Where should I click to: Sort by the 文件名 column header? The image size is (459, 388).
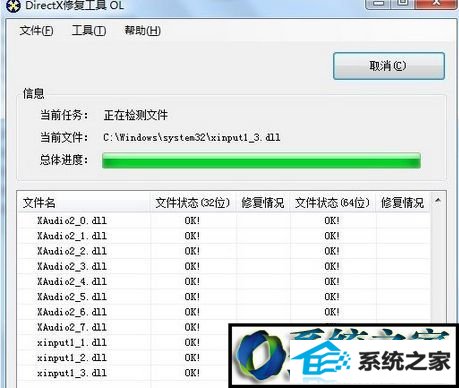coord(83,202)
